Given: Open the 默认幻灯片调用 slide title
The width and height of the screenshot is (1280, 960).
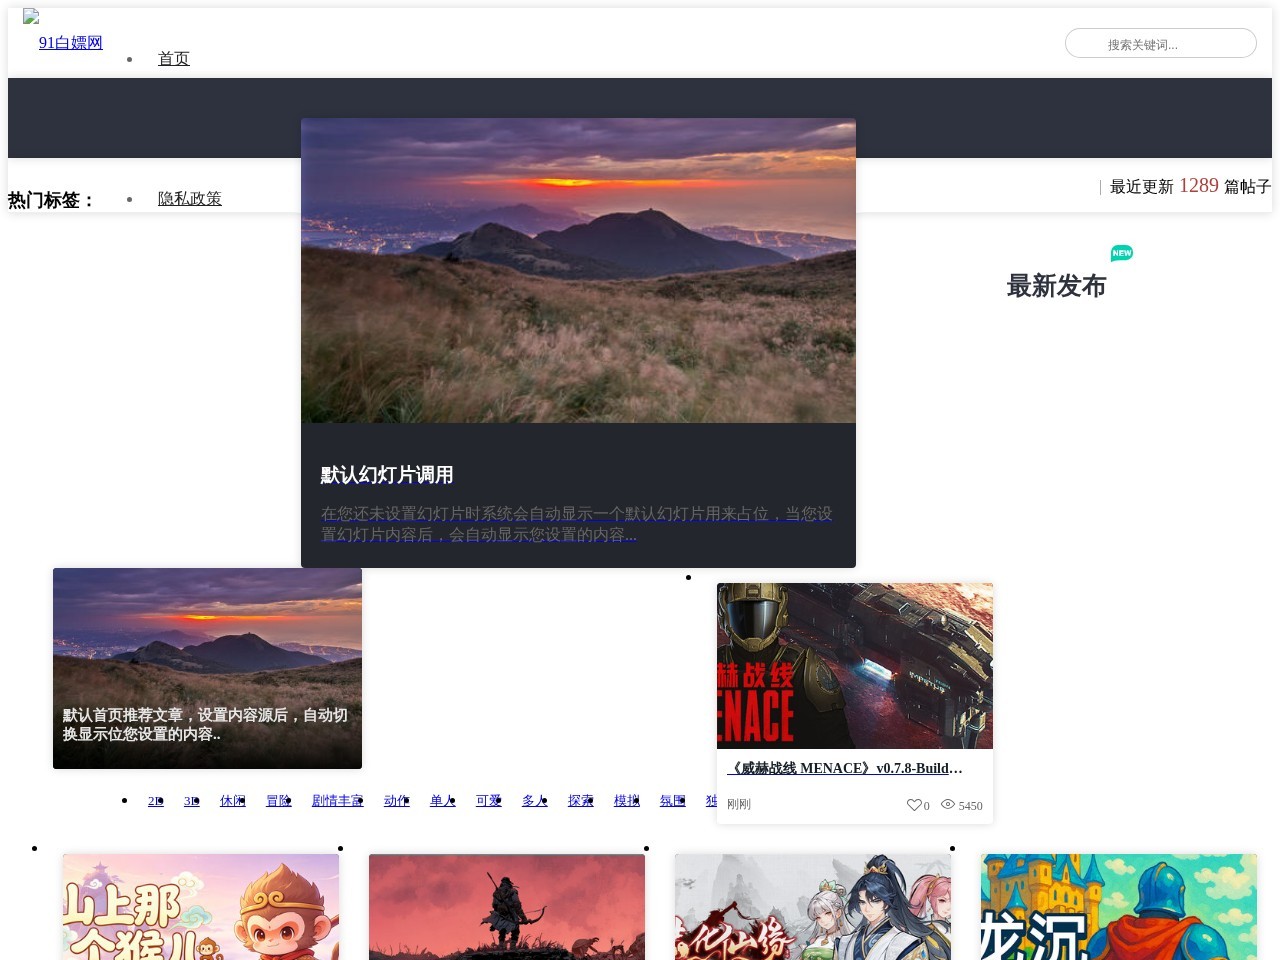Looking at the screenshot, I should pos(387,475).
